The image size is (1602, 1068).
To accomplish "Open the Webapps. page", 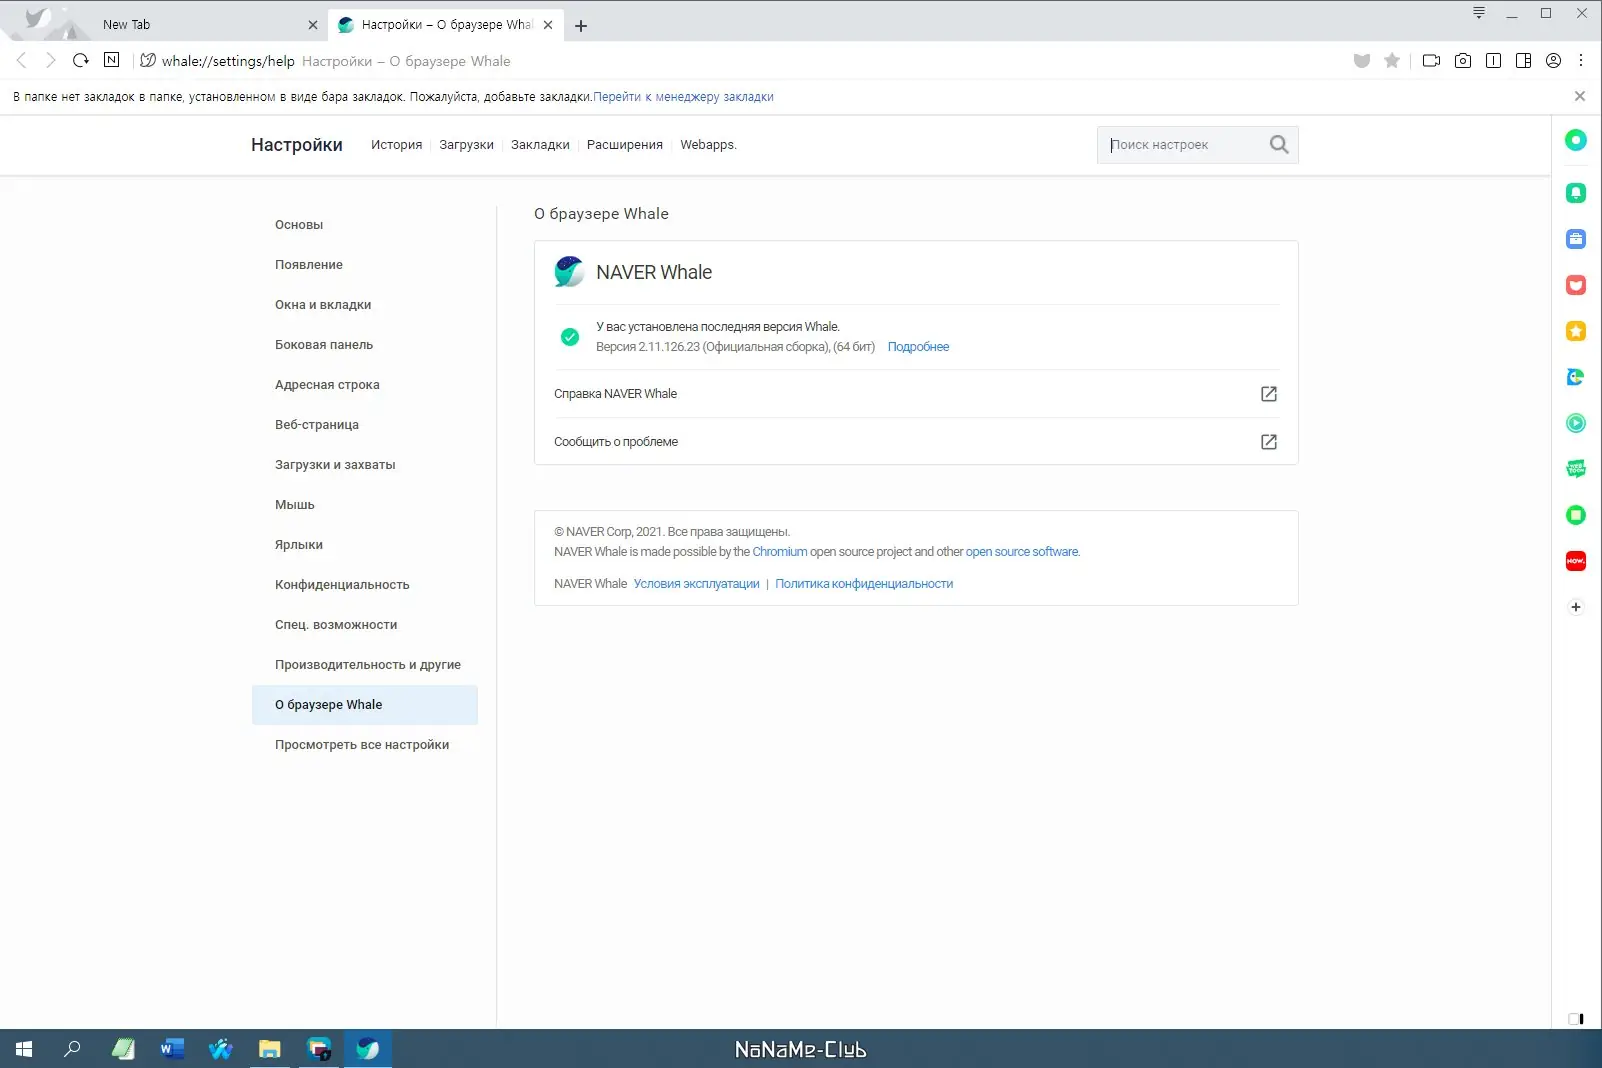I will coord(708,145).
